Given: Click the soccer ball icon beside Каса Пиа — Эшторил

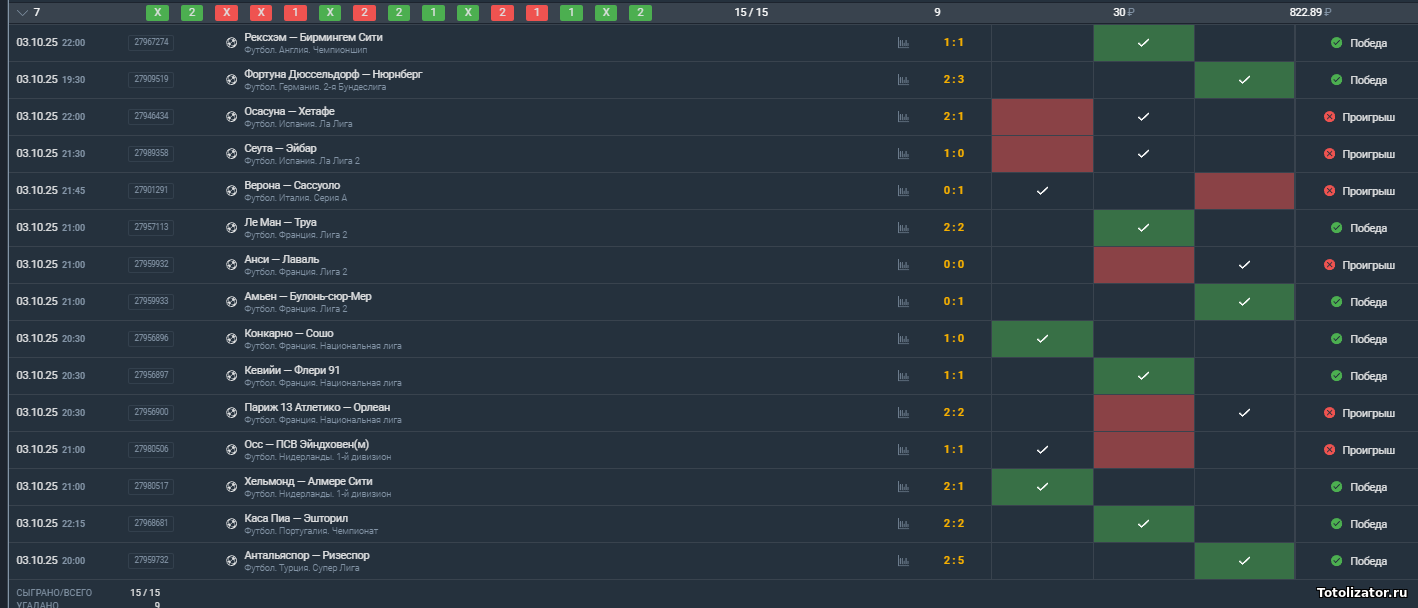Looking at the screenshot, I should (232, 524).
